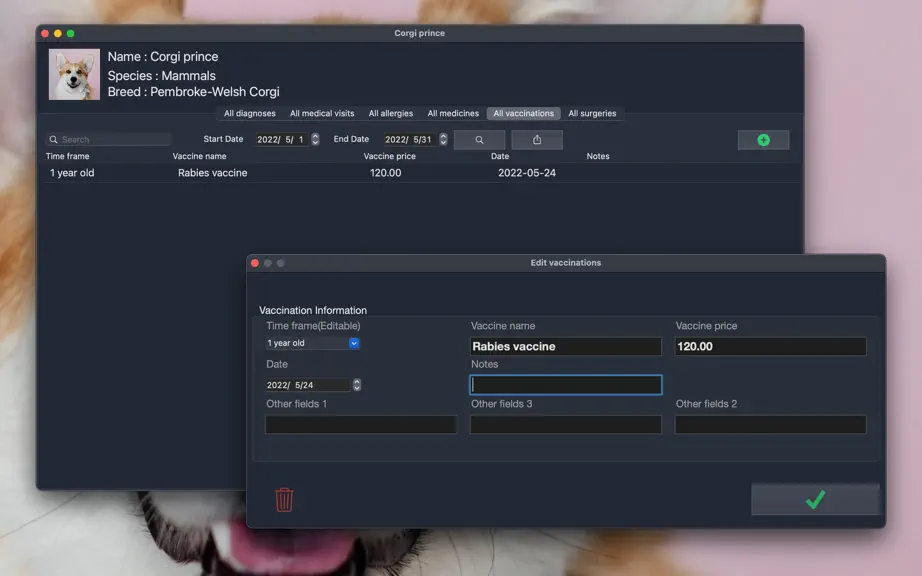Viewport: 922px width, 576px height.
Task: Adjust the vaccination Date stepper in dialog
Action: [x=357, y=385]
